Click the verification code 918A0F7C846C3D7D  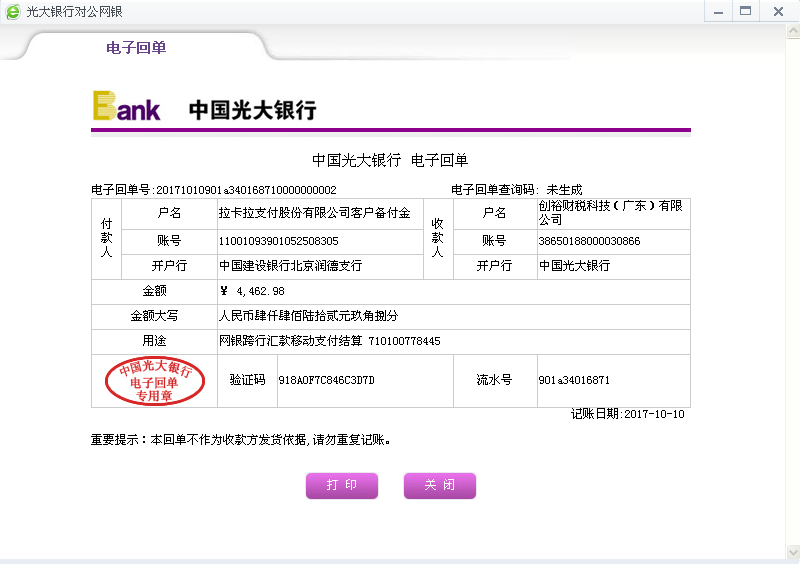point(326,381)
